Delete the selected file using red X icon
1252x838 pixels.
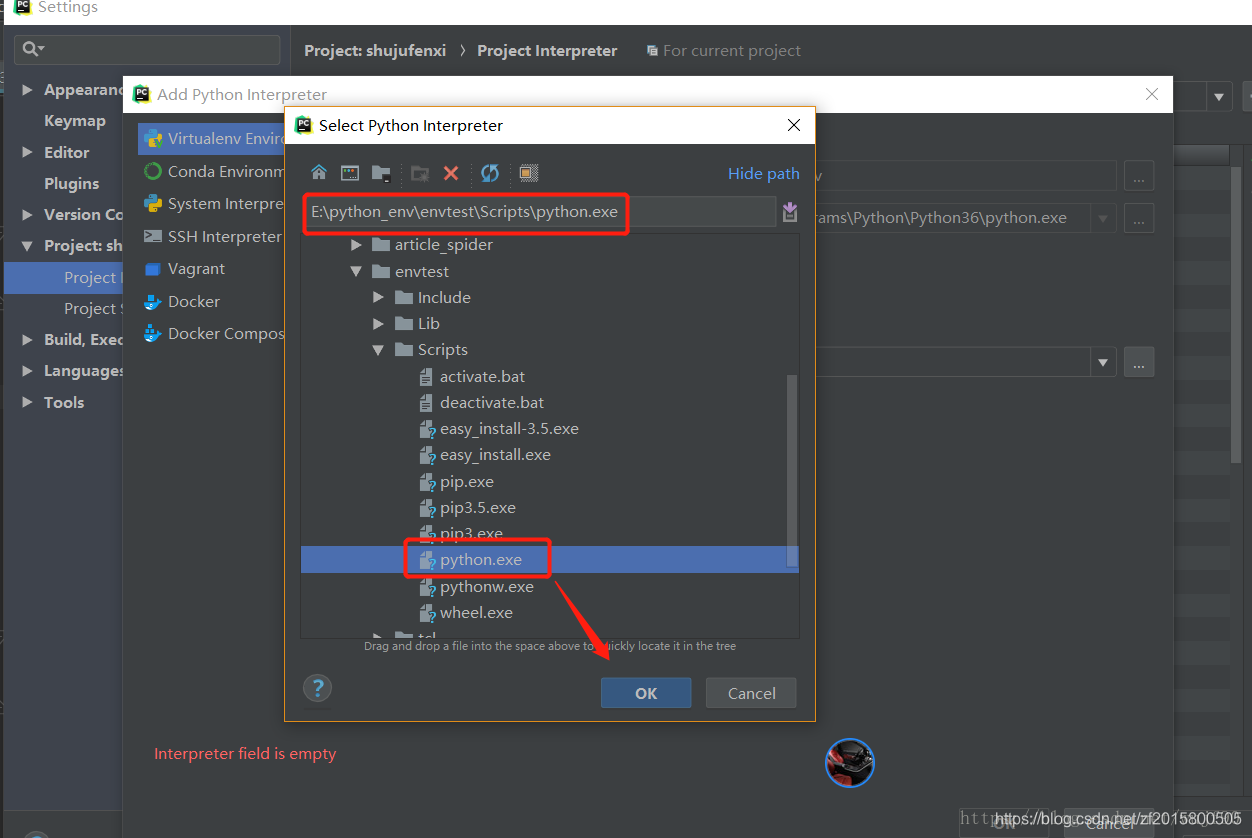(451, 173)
